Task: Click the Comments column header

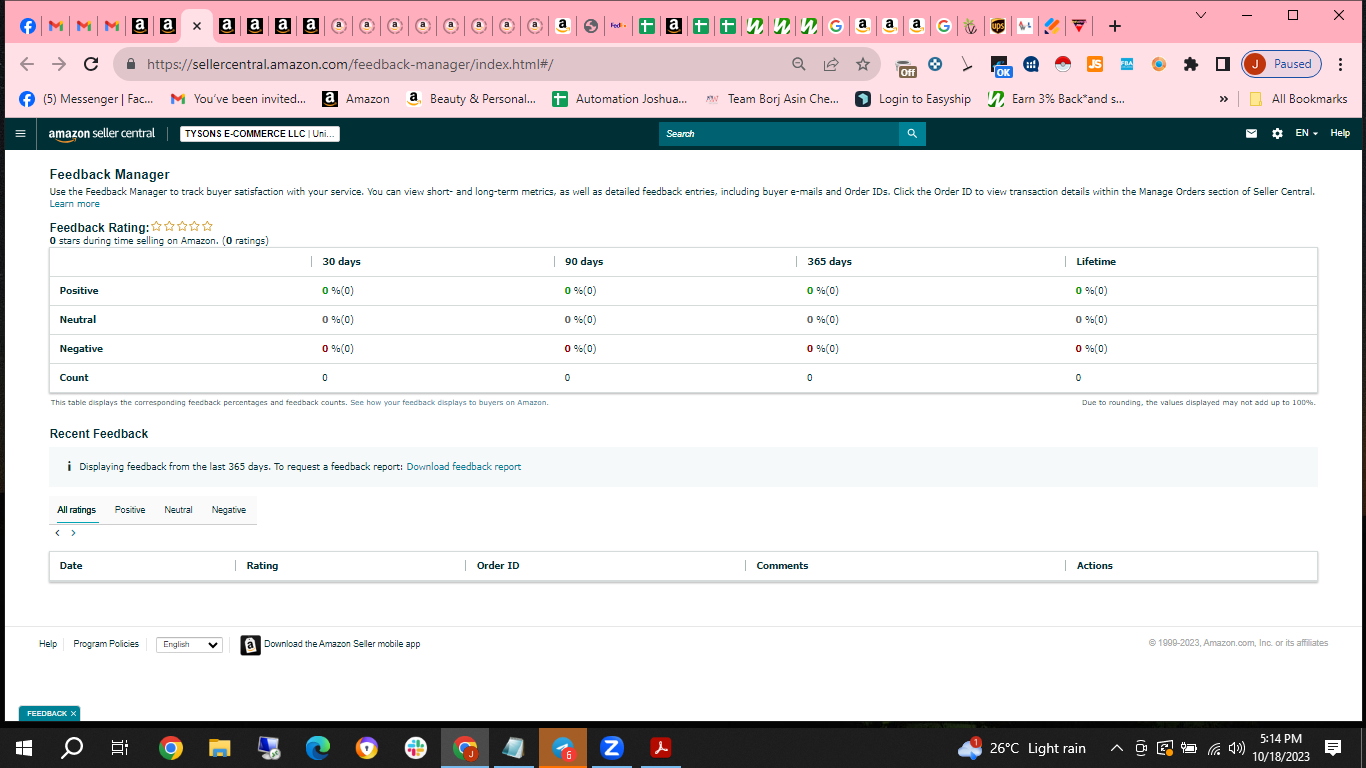Action: (782, 566)
